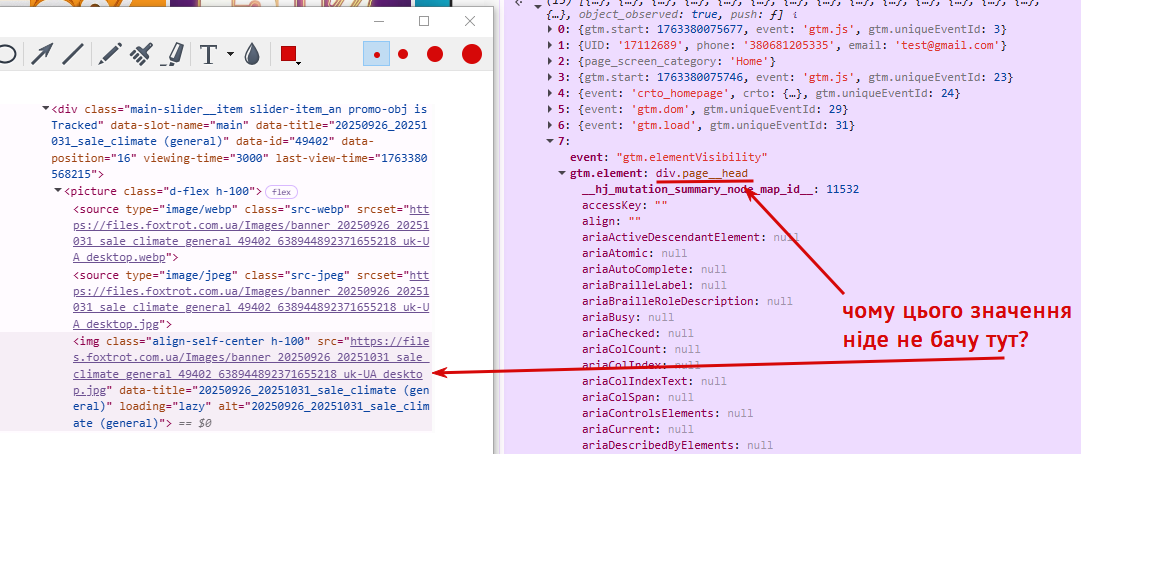Open the red color picker swatch
1162x577 pixels.
click(x=289, y=54)
